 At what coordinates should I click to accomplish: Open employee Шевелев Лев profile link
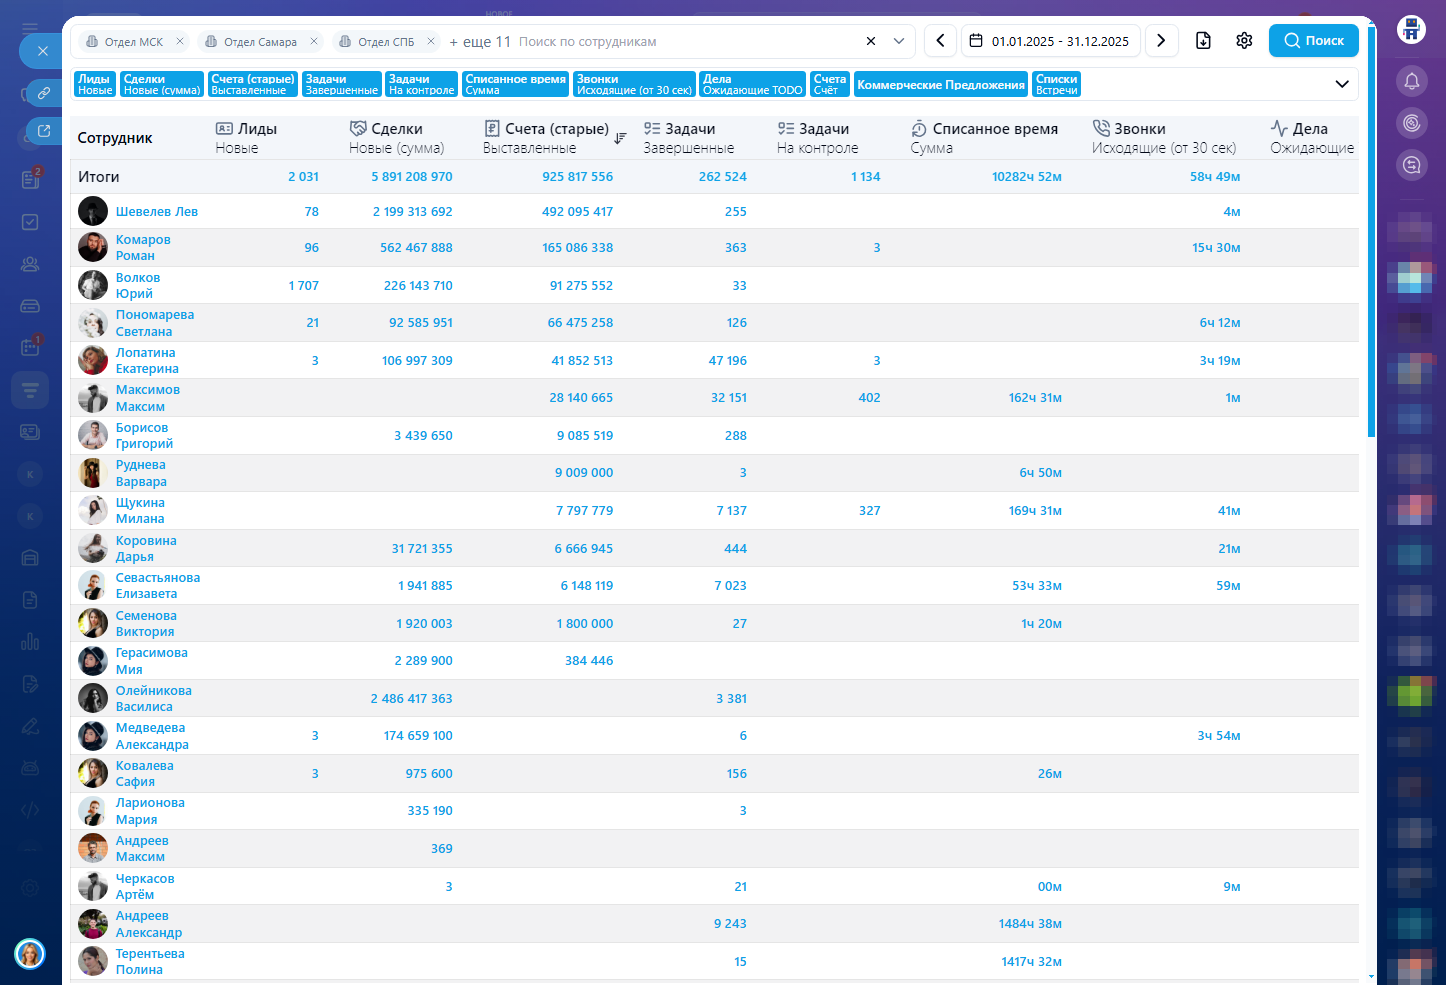point(157,212)
